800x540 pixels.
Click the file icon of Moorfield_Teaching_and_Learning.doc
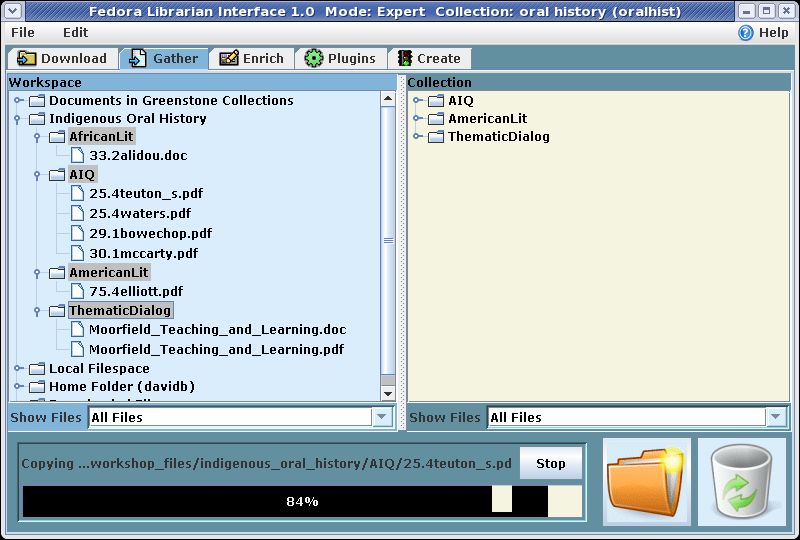(x=77, y=330)
